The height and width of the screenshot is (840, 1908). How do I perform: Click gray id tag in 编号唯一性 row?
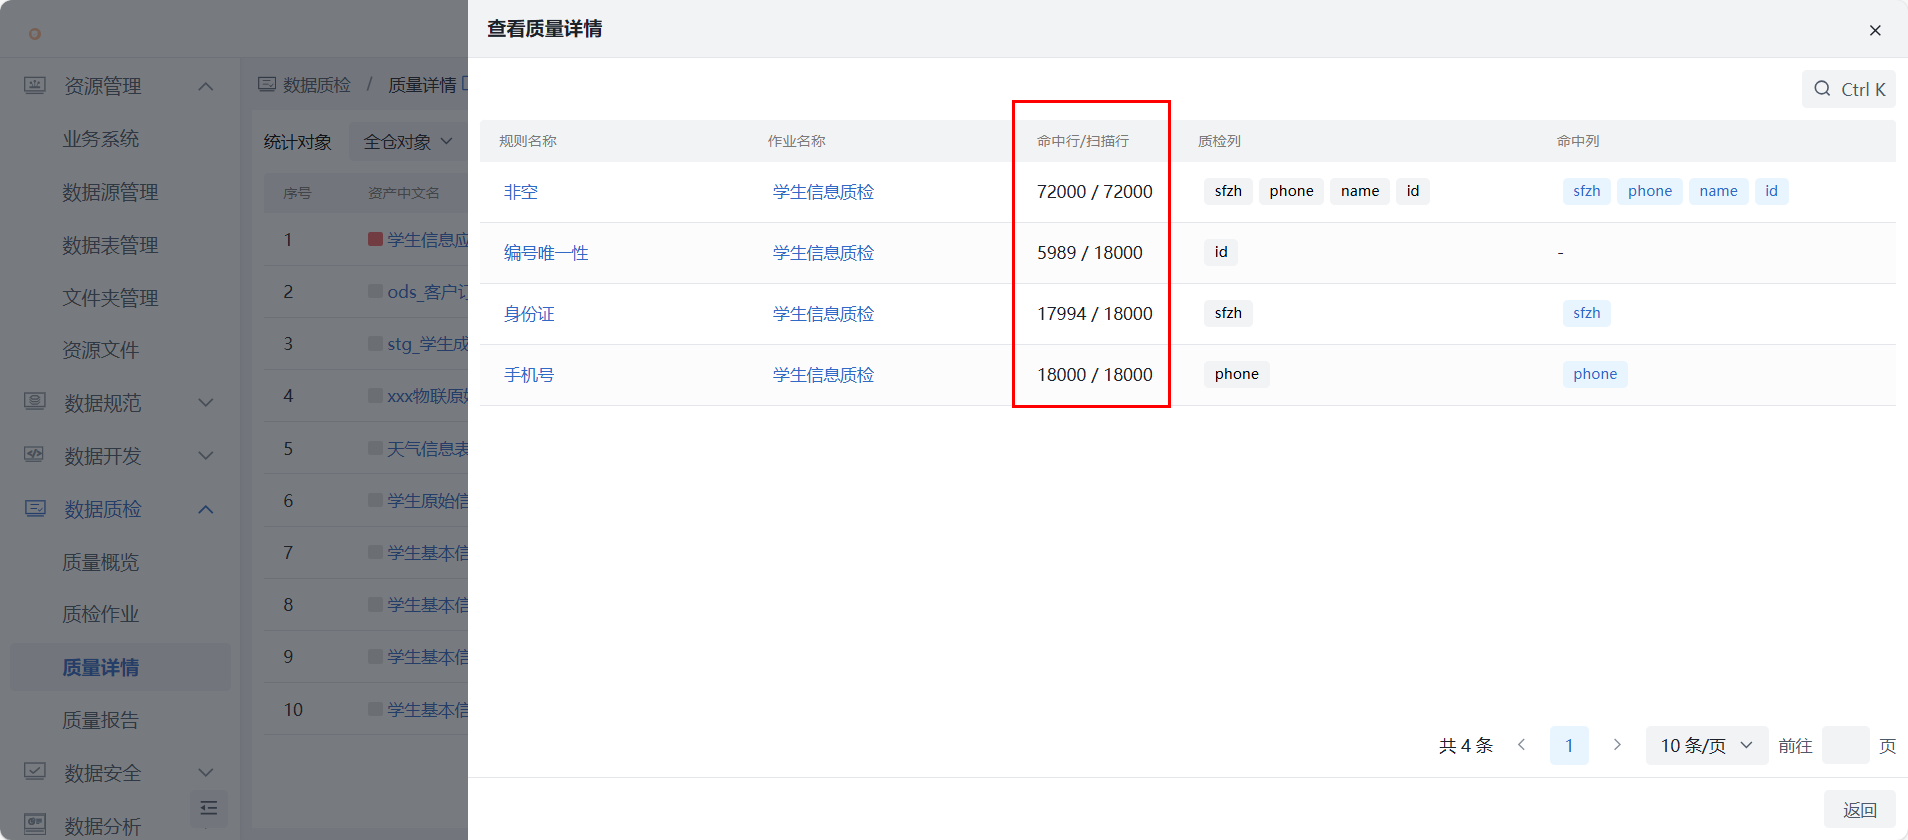click(1221, 252)
